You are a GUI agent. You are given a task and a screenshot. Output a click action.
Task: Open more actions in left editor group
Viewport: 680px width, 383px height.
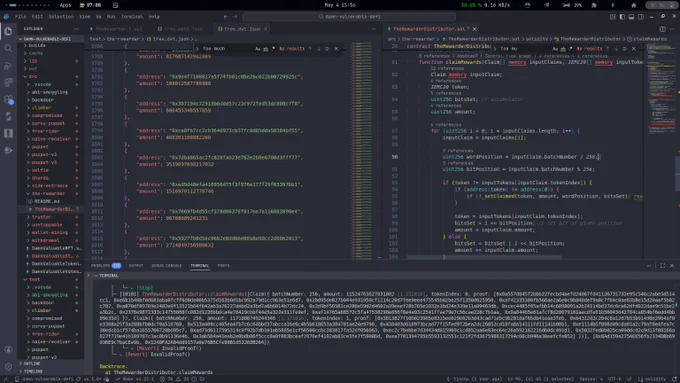pos(374,29)
